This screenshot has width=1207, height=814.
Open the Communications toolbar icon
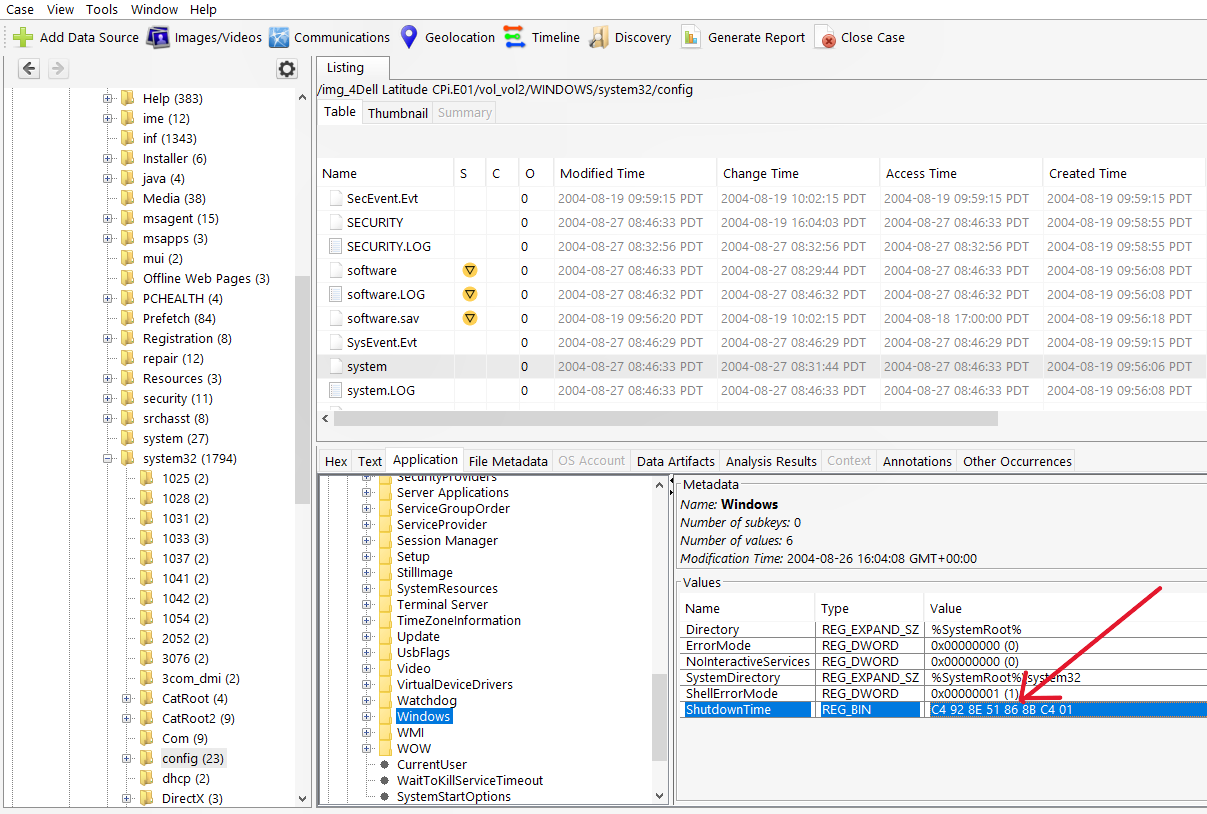[x=279, y=38]
